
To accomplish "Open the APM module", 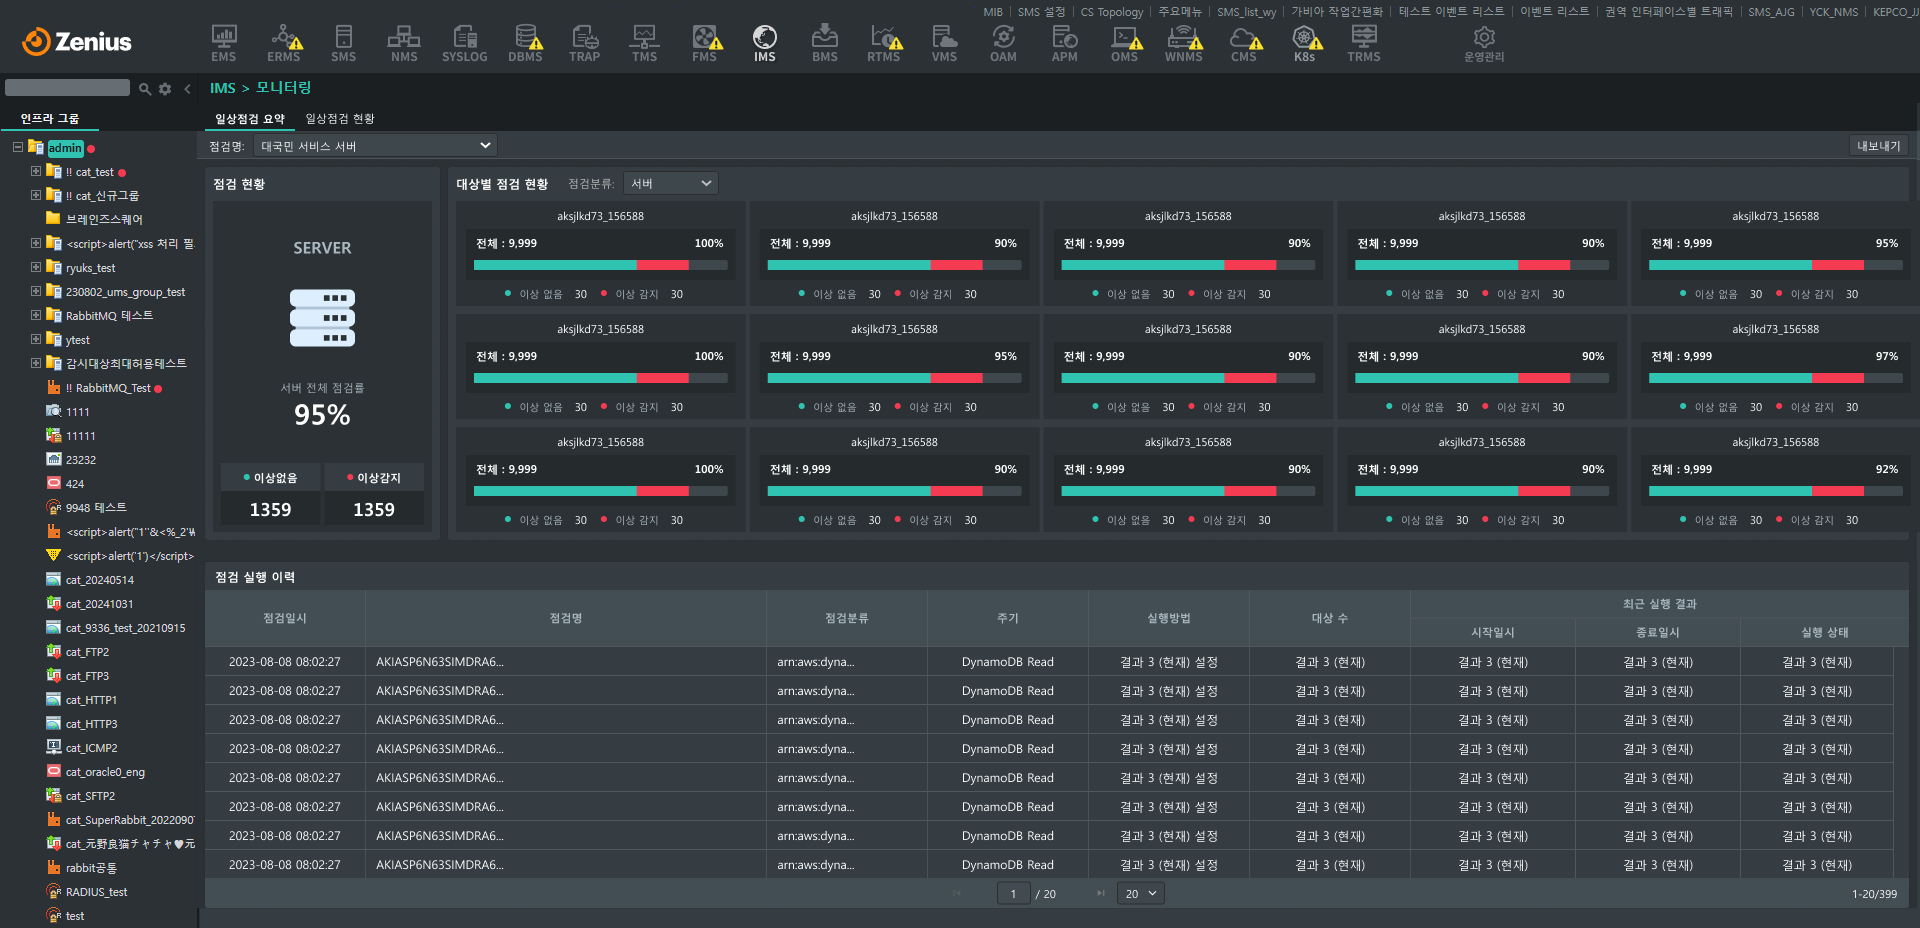I will 1064,44.
